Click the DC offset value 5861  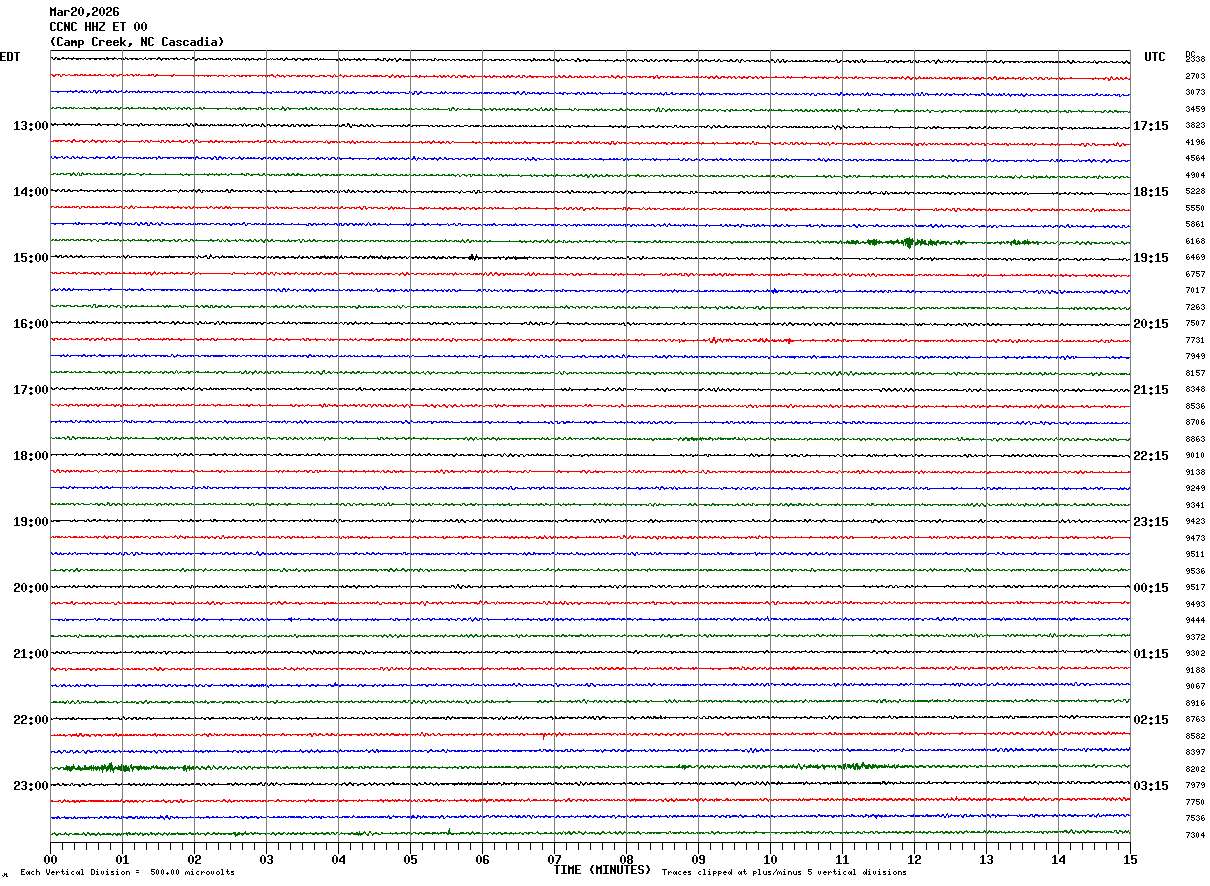[1195, 225]
